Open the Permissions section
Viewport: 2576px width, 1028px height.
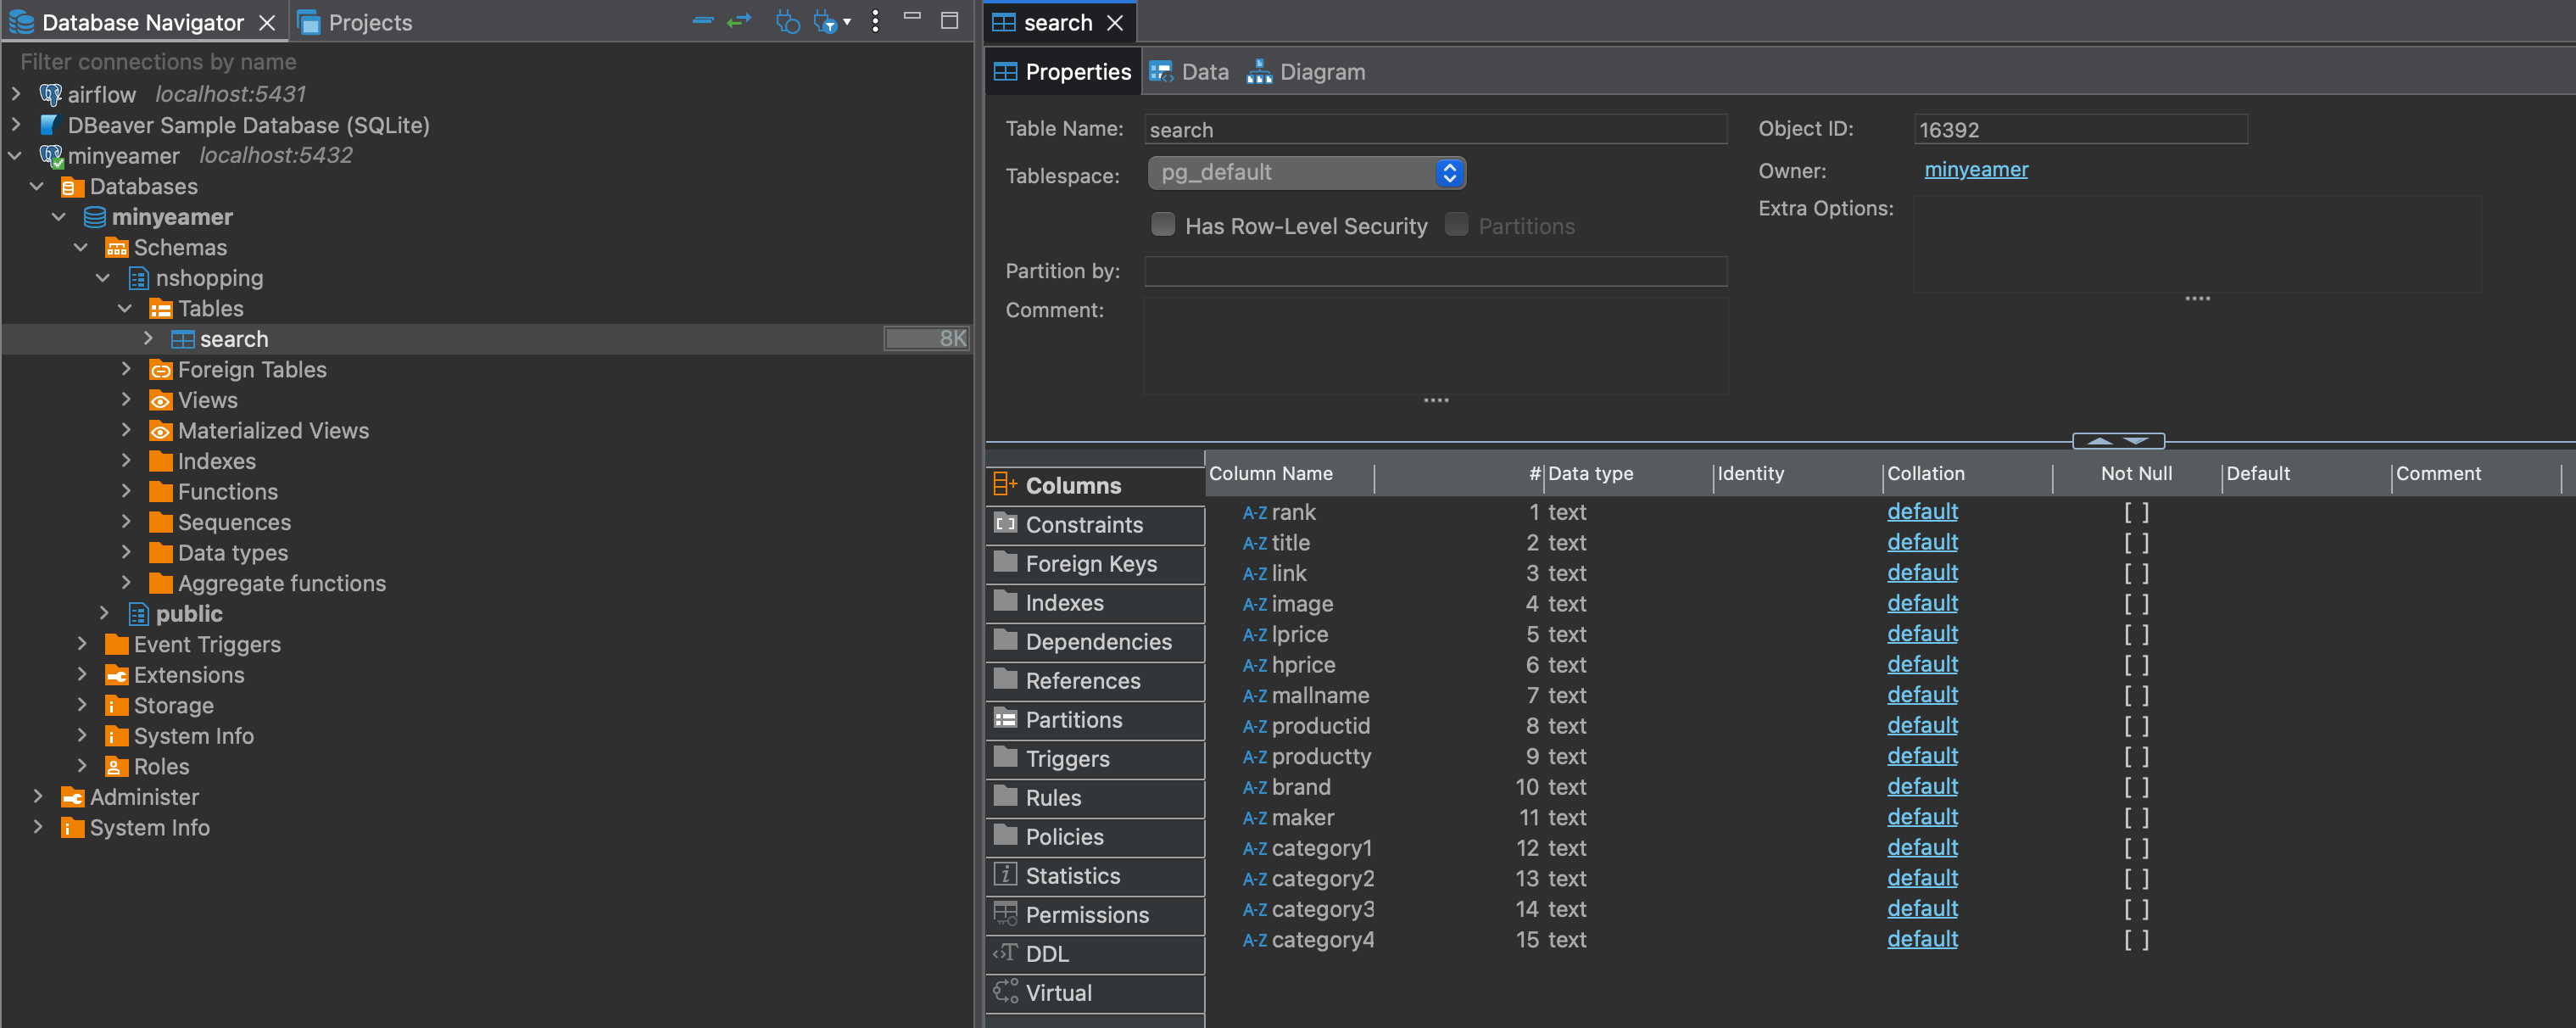(1086, 914)
